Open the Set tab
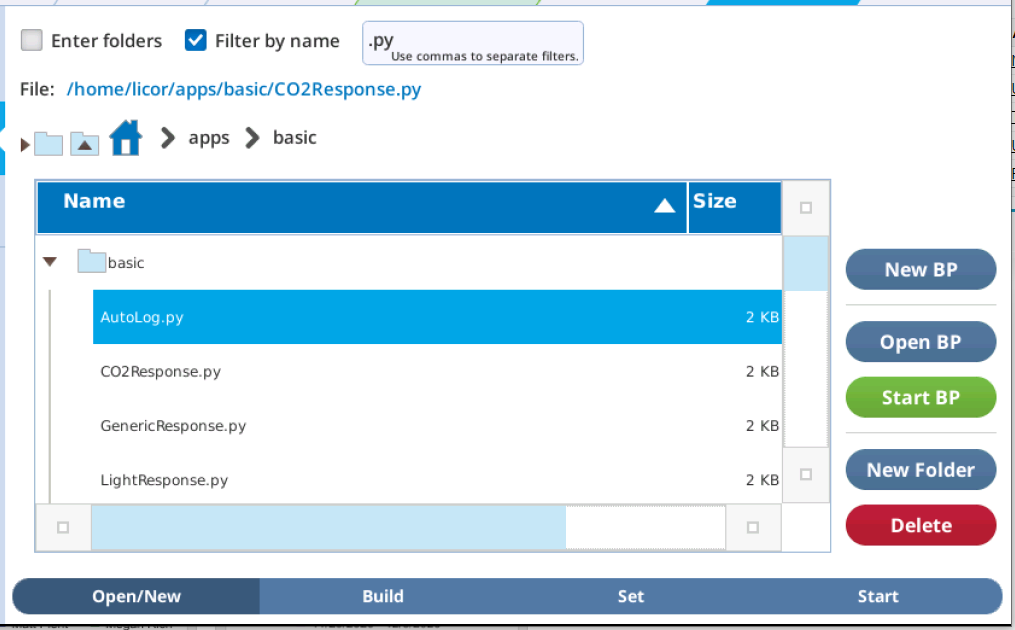Viewport: 1015px width, 630px height. point(630,596)
